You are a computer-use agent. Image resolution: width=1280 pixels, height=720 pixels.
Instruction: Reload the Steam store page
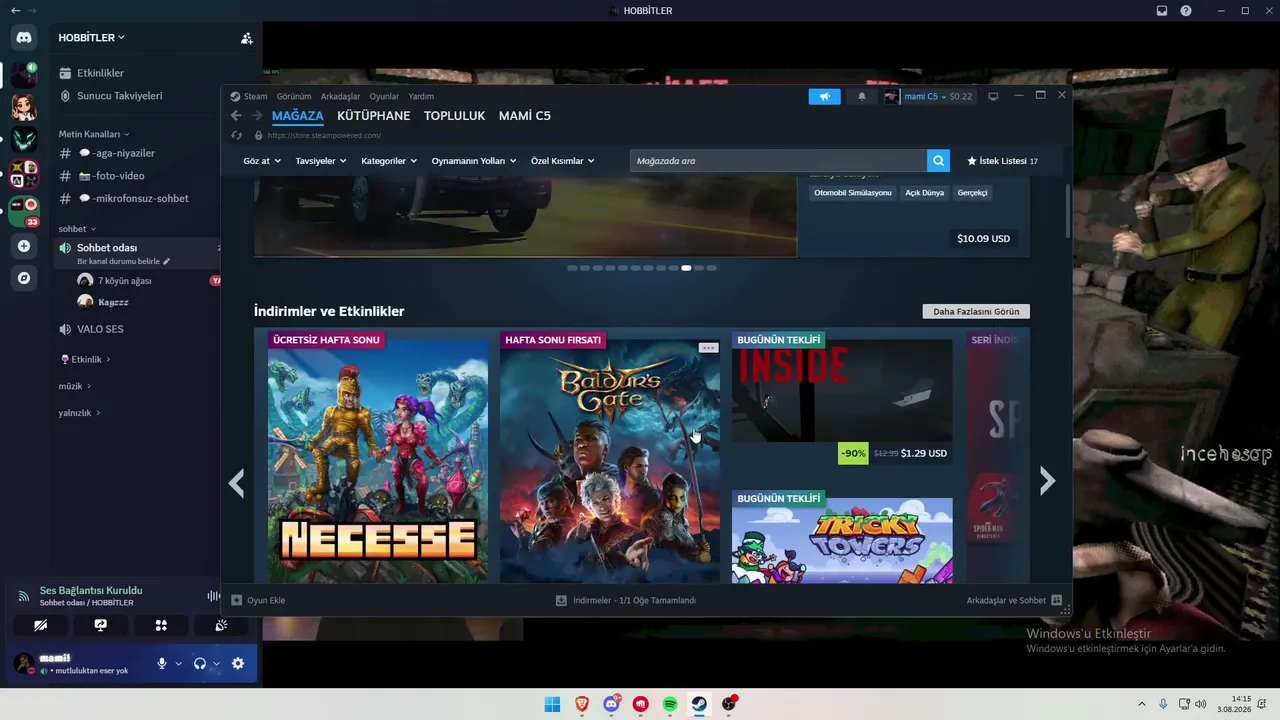(x=236, y=135)
